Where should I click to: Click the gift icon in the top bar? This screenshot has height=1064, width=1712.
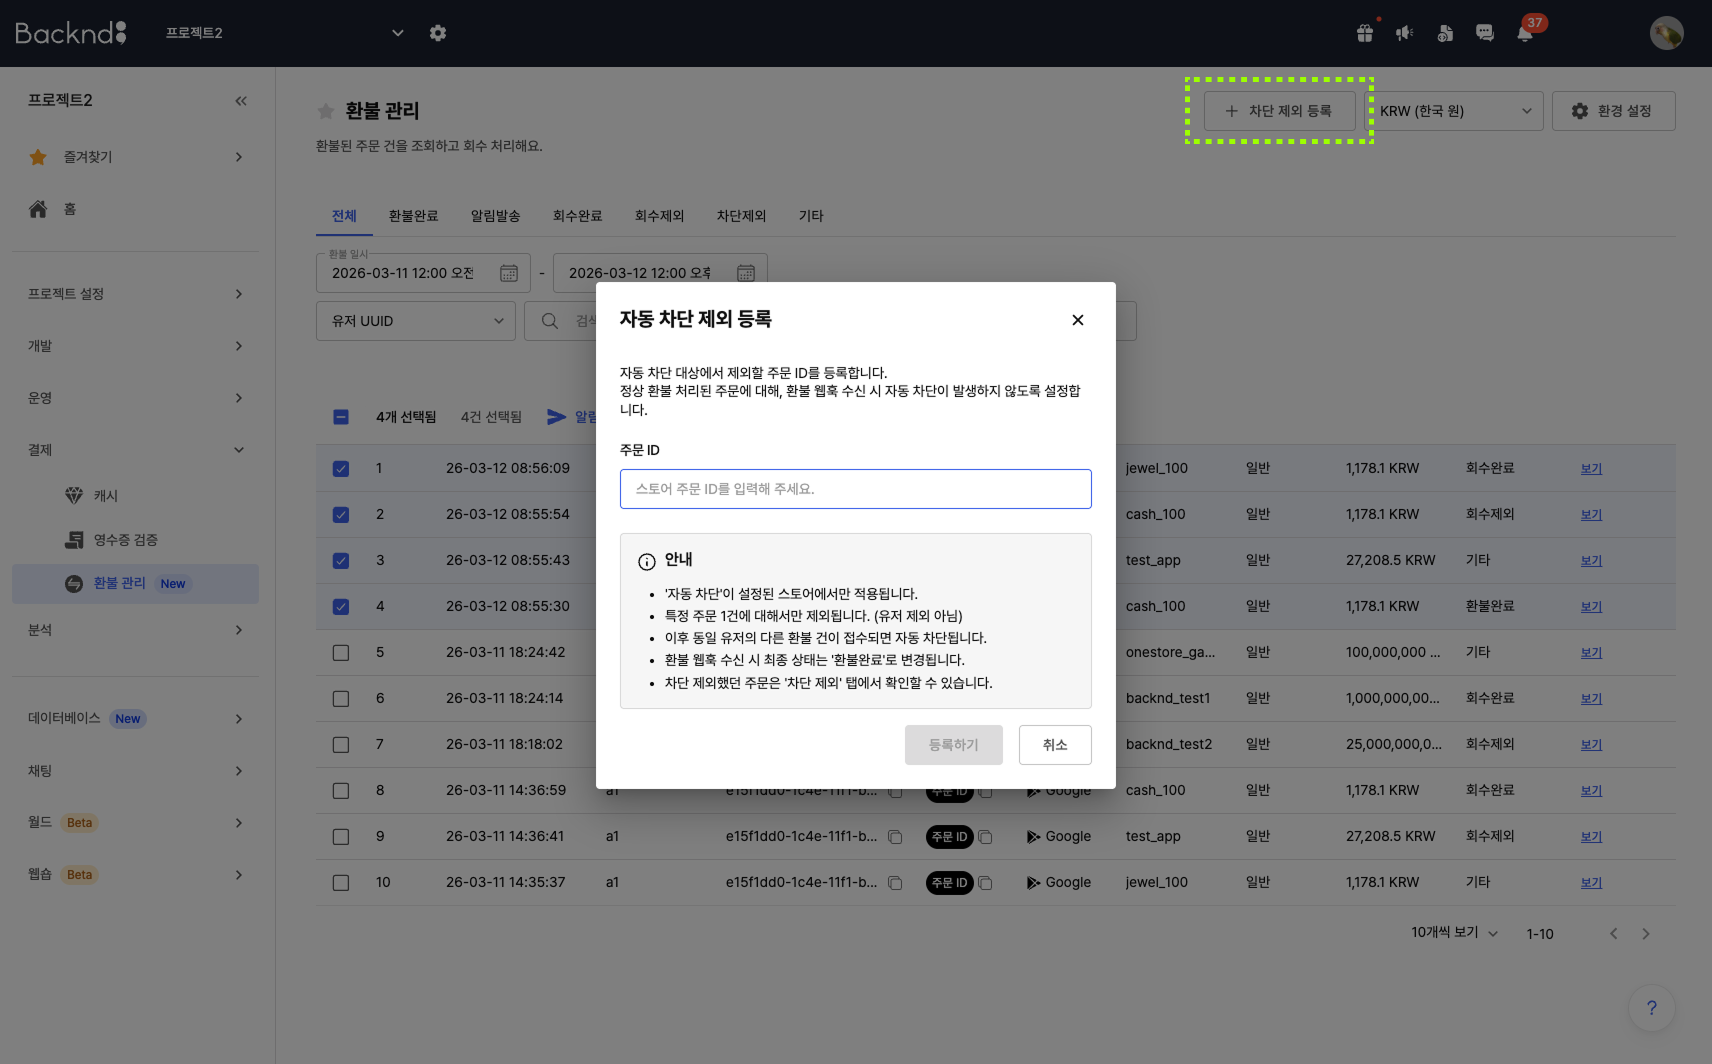click(x=1364, y=33)
